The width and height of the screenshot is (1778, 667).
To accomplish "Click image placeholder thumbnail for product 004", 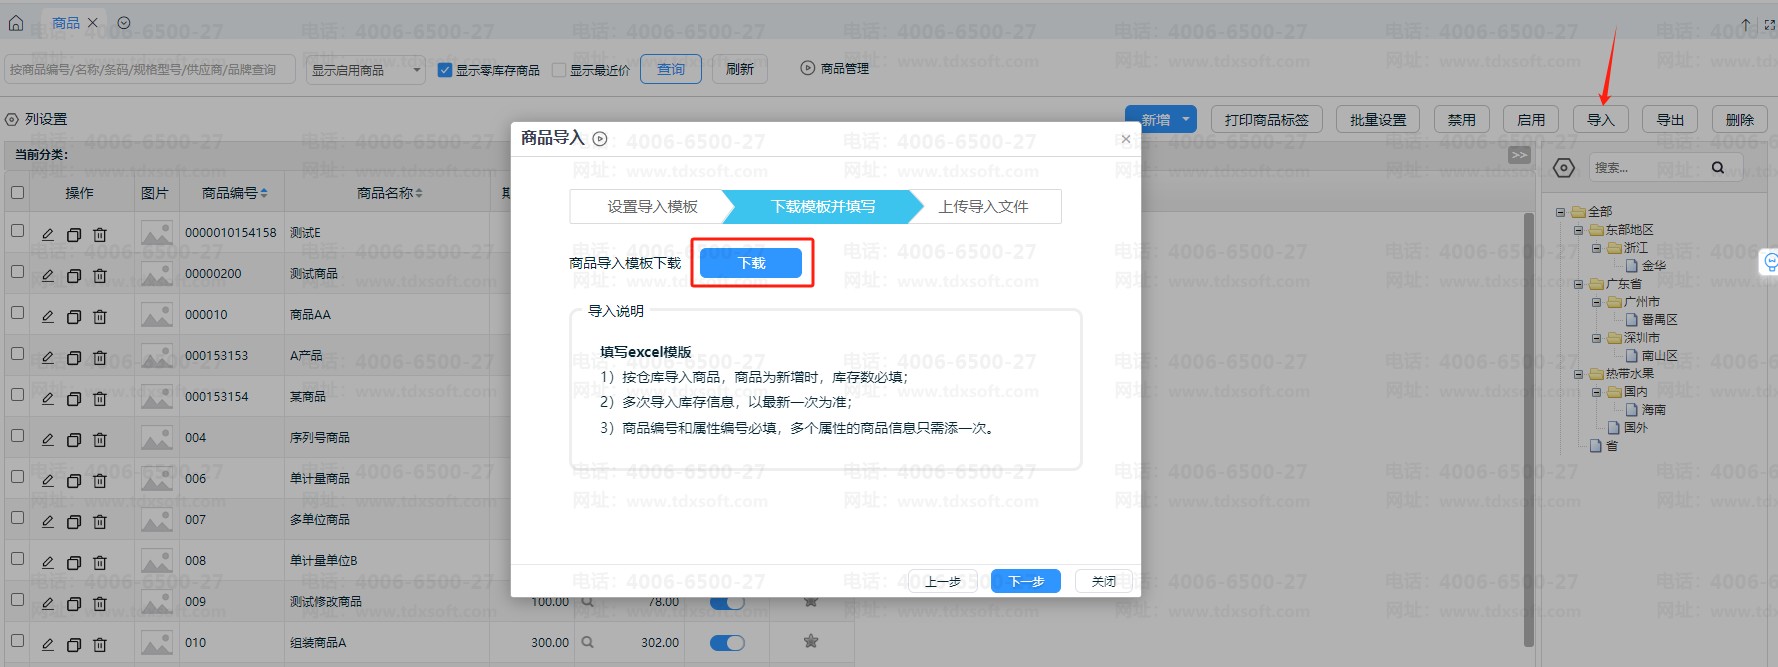I will click(x=157, y=438).
